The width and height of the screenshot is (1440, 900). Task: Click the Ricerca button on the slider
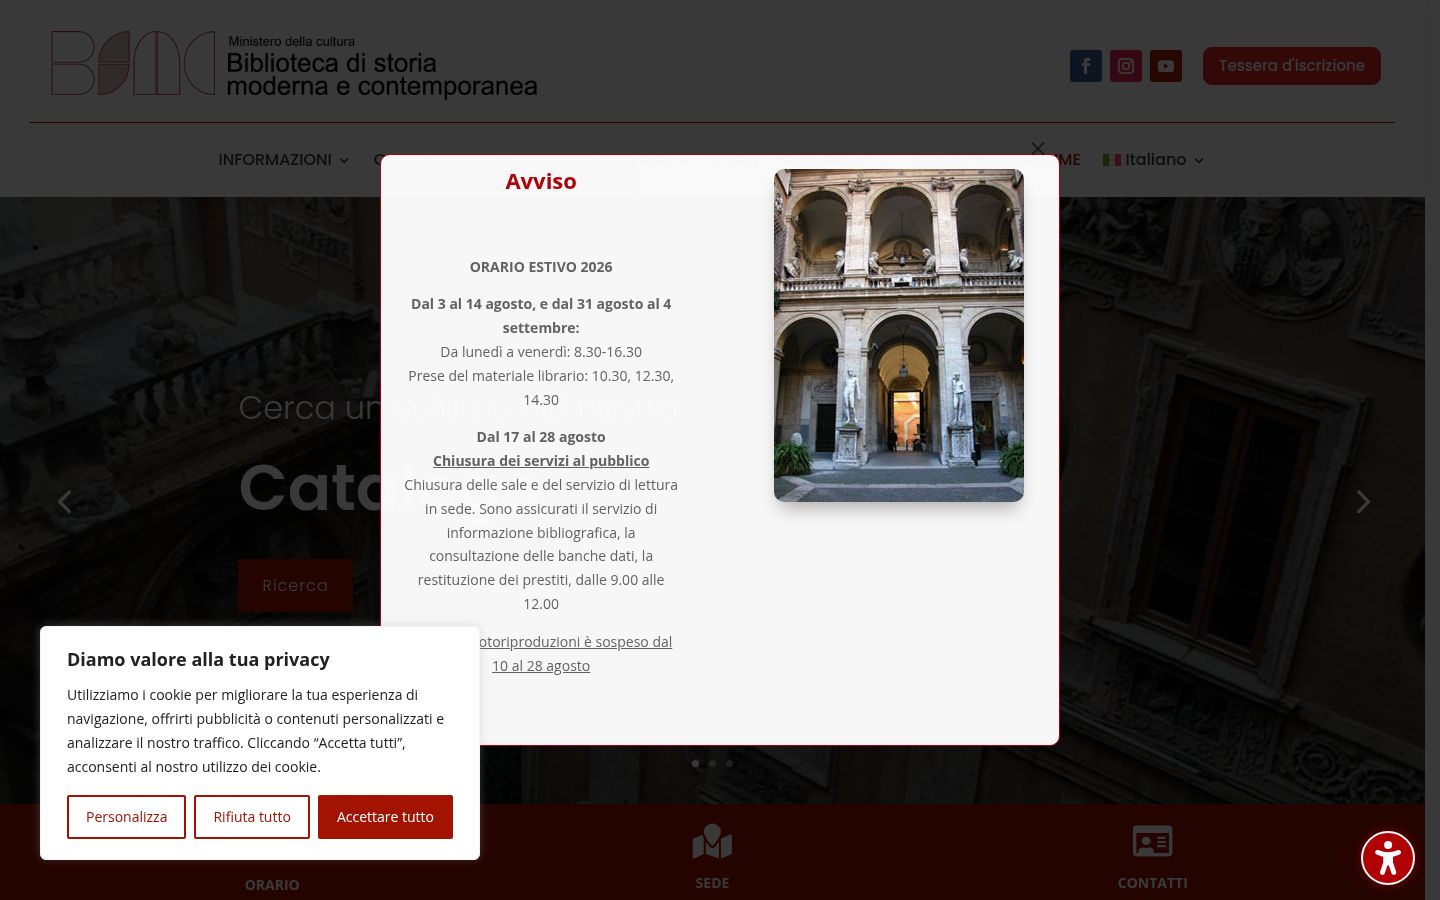point(295,586)
